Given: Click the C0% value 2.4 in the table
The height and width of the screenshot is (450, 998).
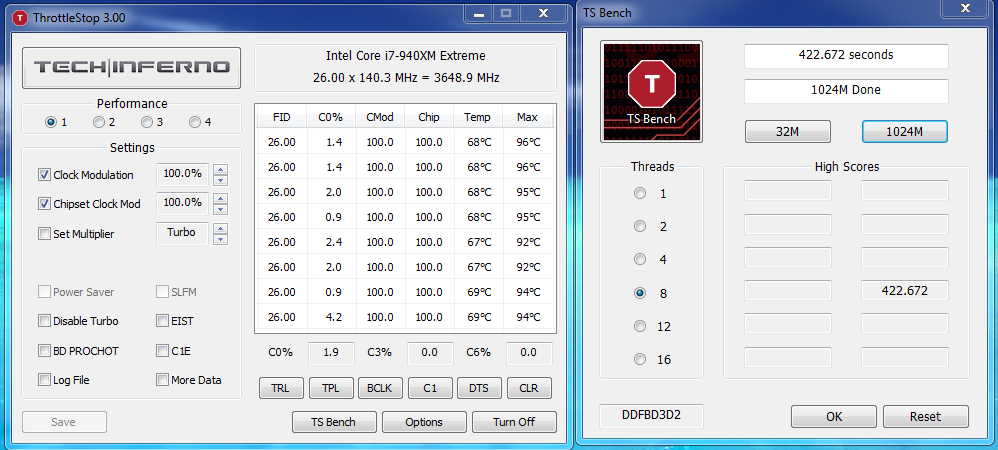Looking at the screenshot, I should tap(334, 242).
